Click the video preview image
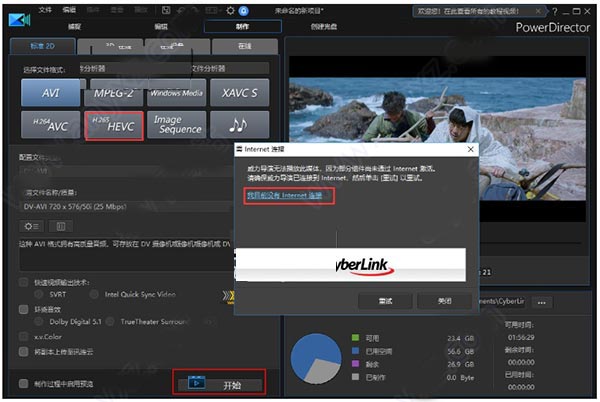Screen dimensions: 600x402 pos(437,138)
